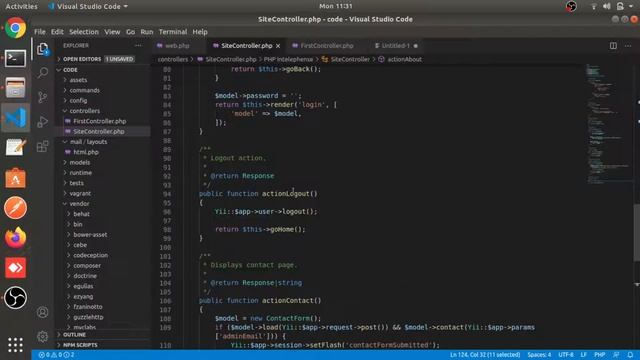Click the controllers breadcrumb segment
The width and height of the screenshot is (640, 360).
[173, 60]
